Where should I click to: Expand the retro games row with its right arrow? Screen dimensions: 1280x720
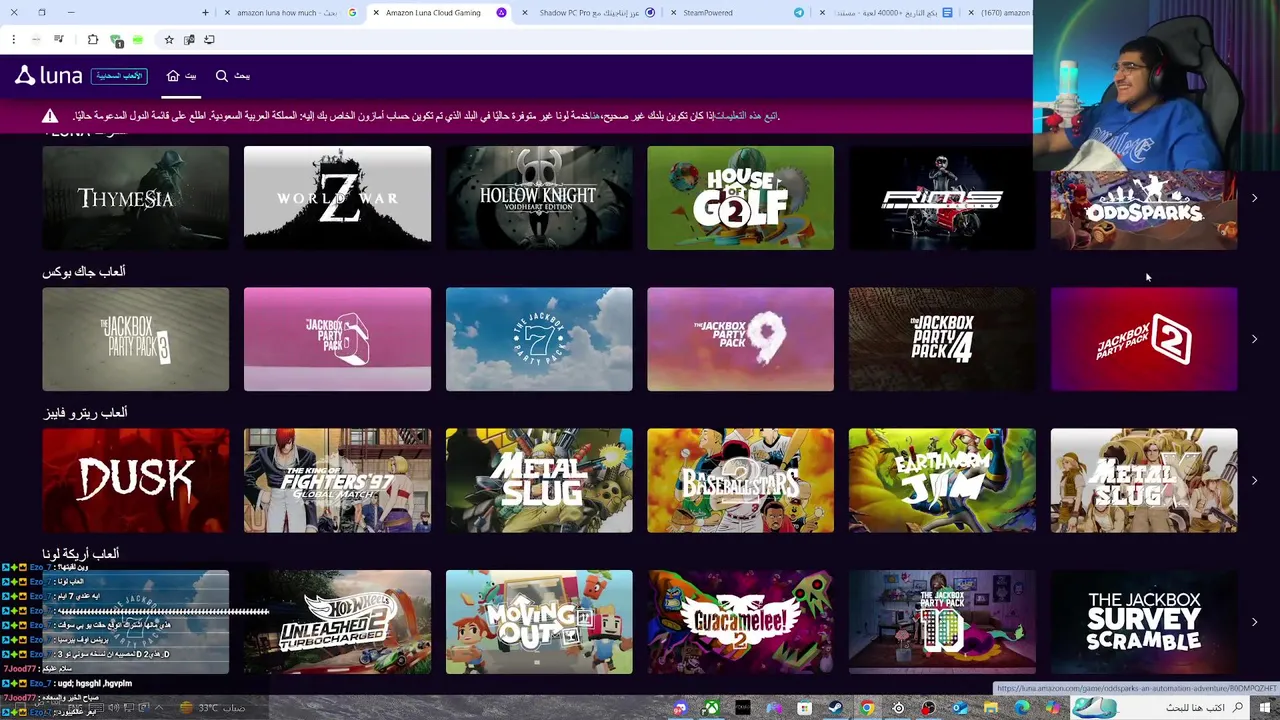(1254, 480)
